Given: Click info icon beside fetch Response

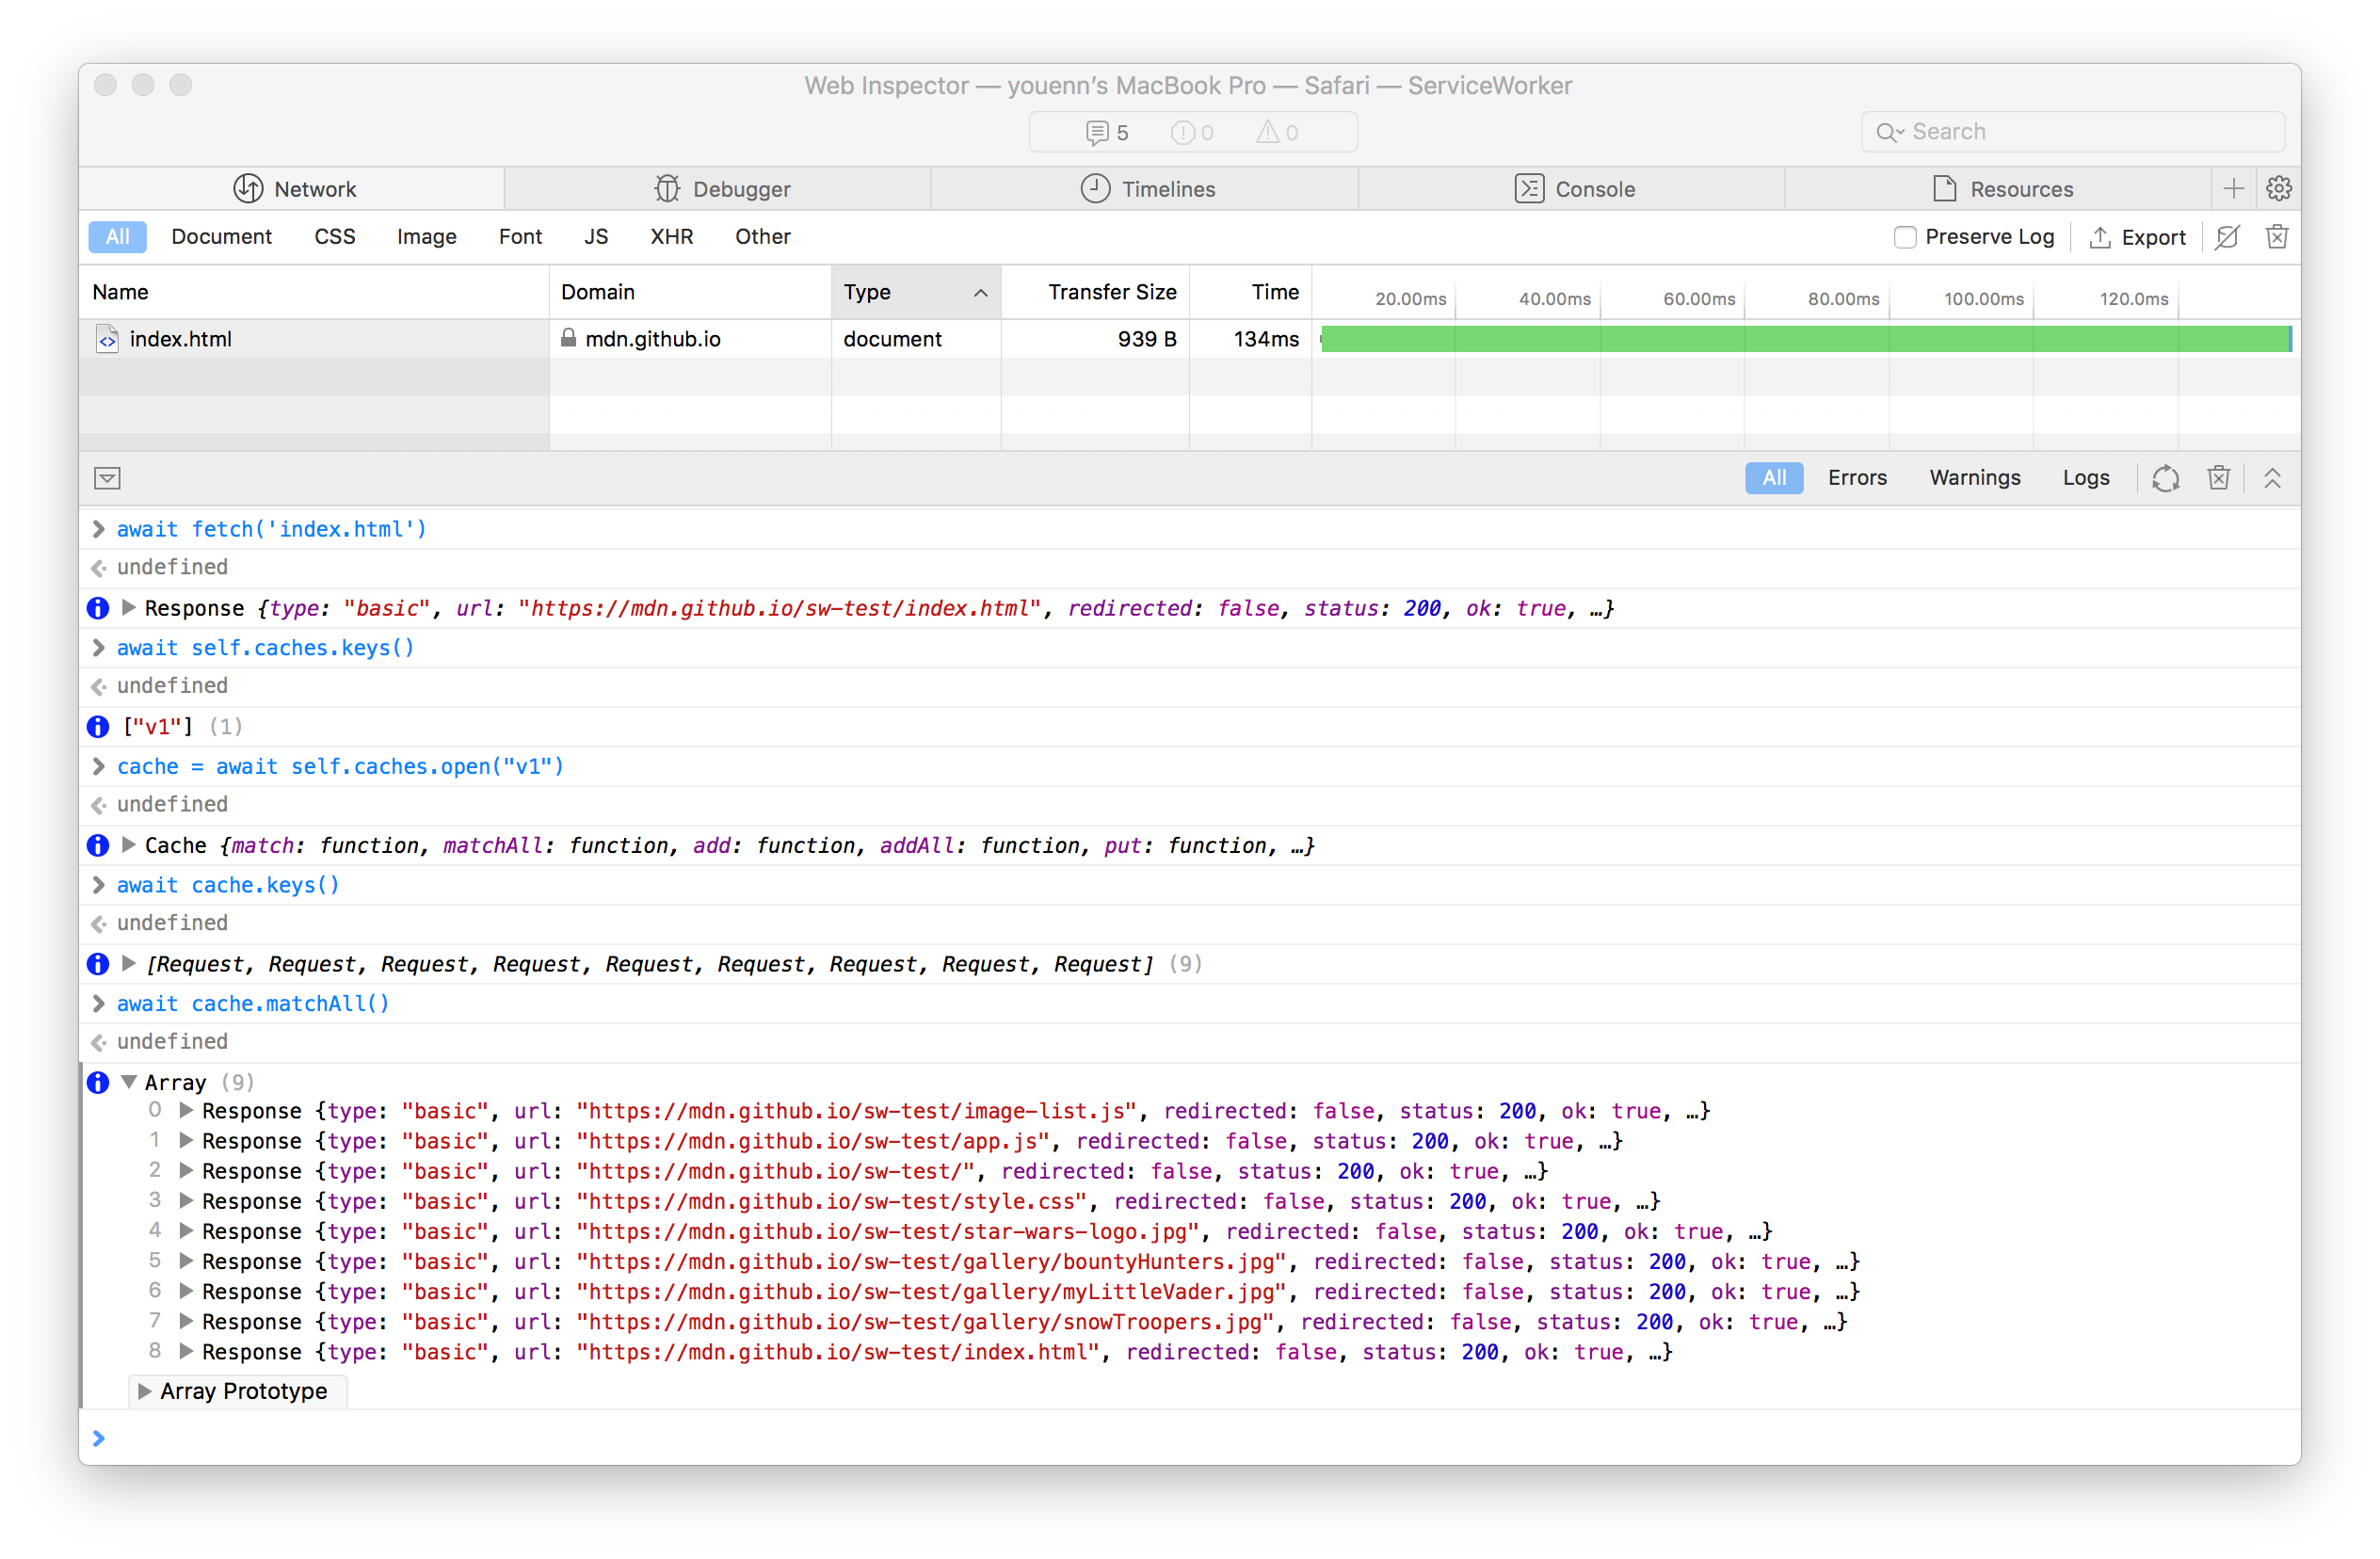Looking at the screenshot, I should [98, 608].
